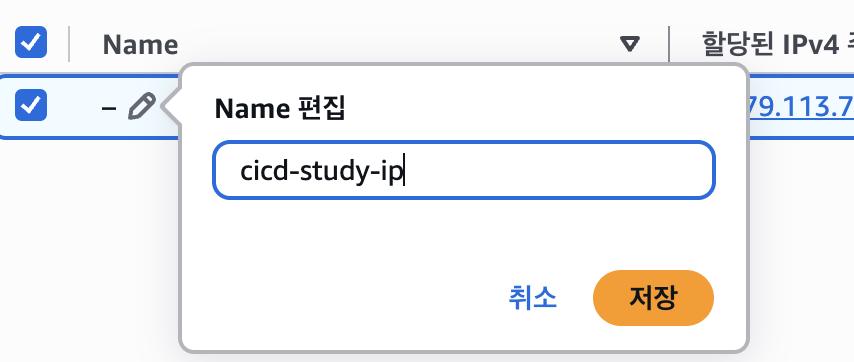
Task: Click the divider between Name and IPv4 columns
Action: tap(669, 44)
